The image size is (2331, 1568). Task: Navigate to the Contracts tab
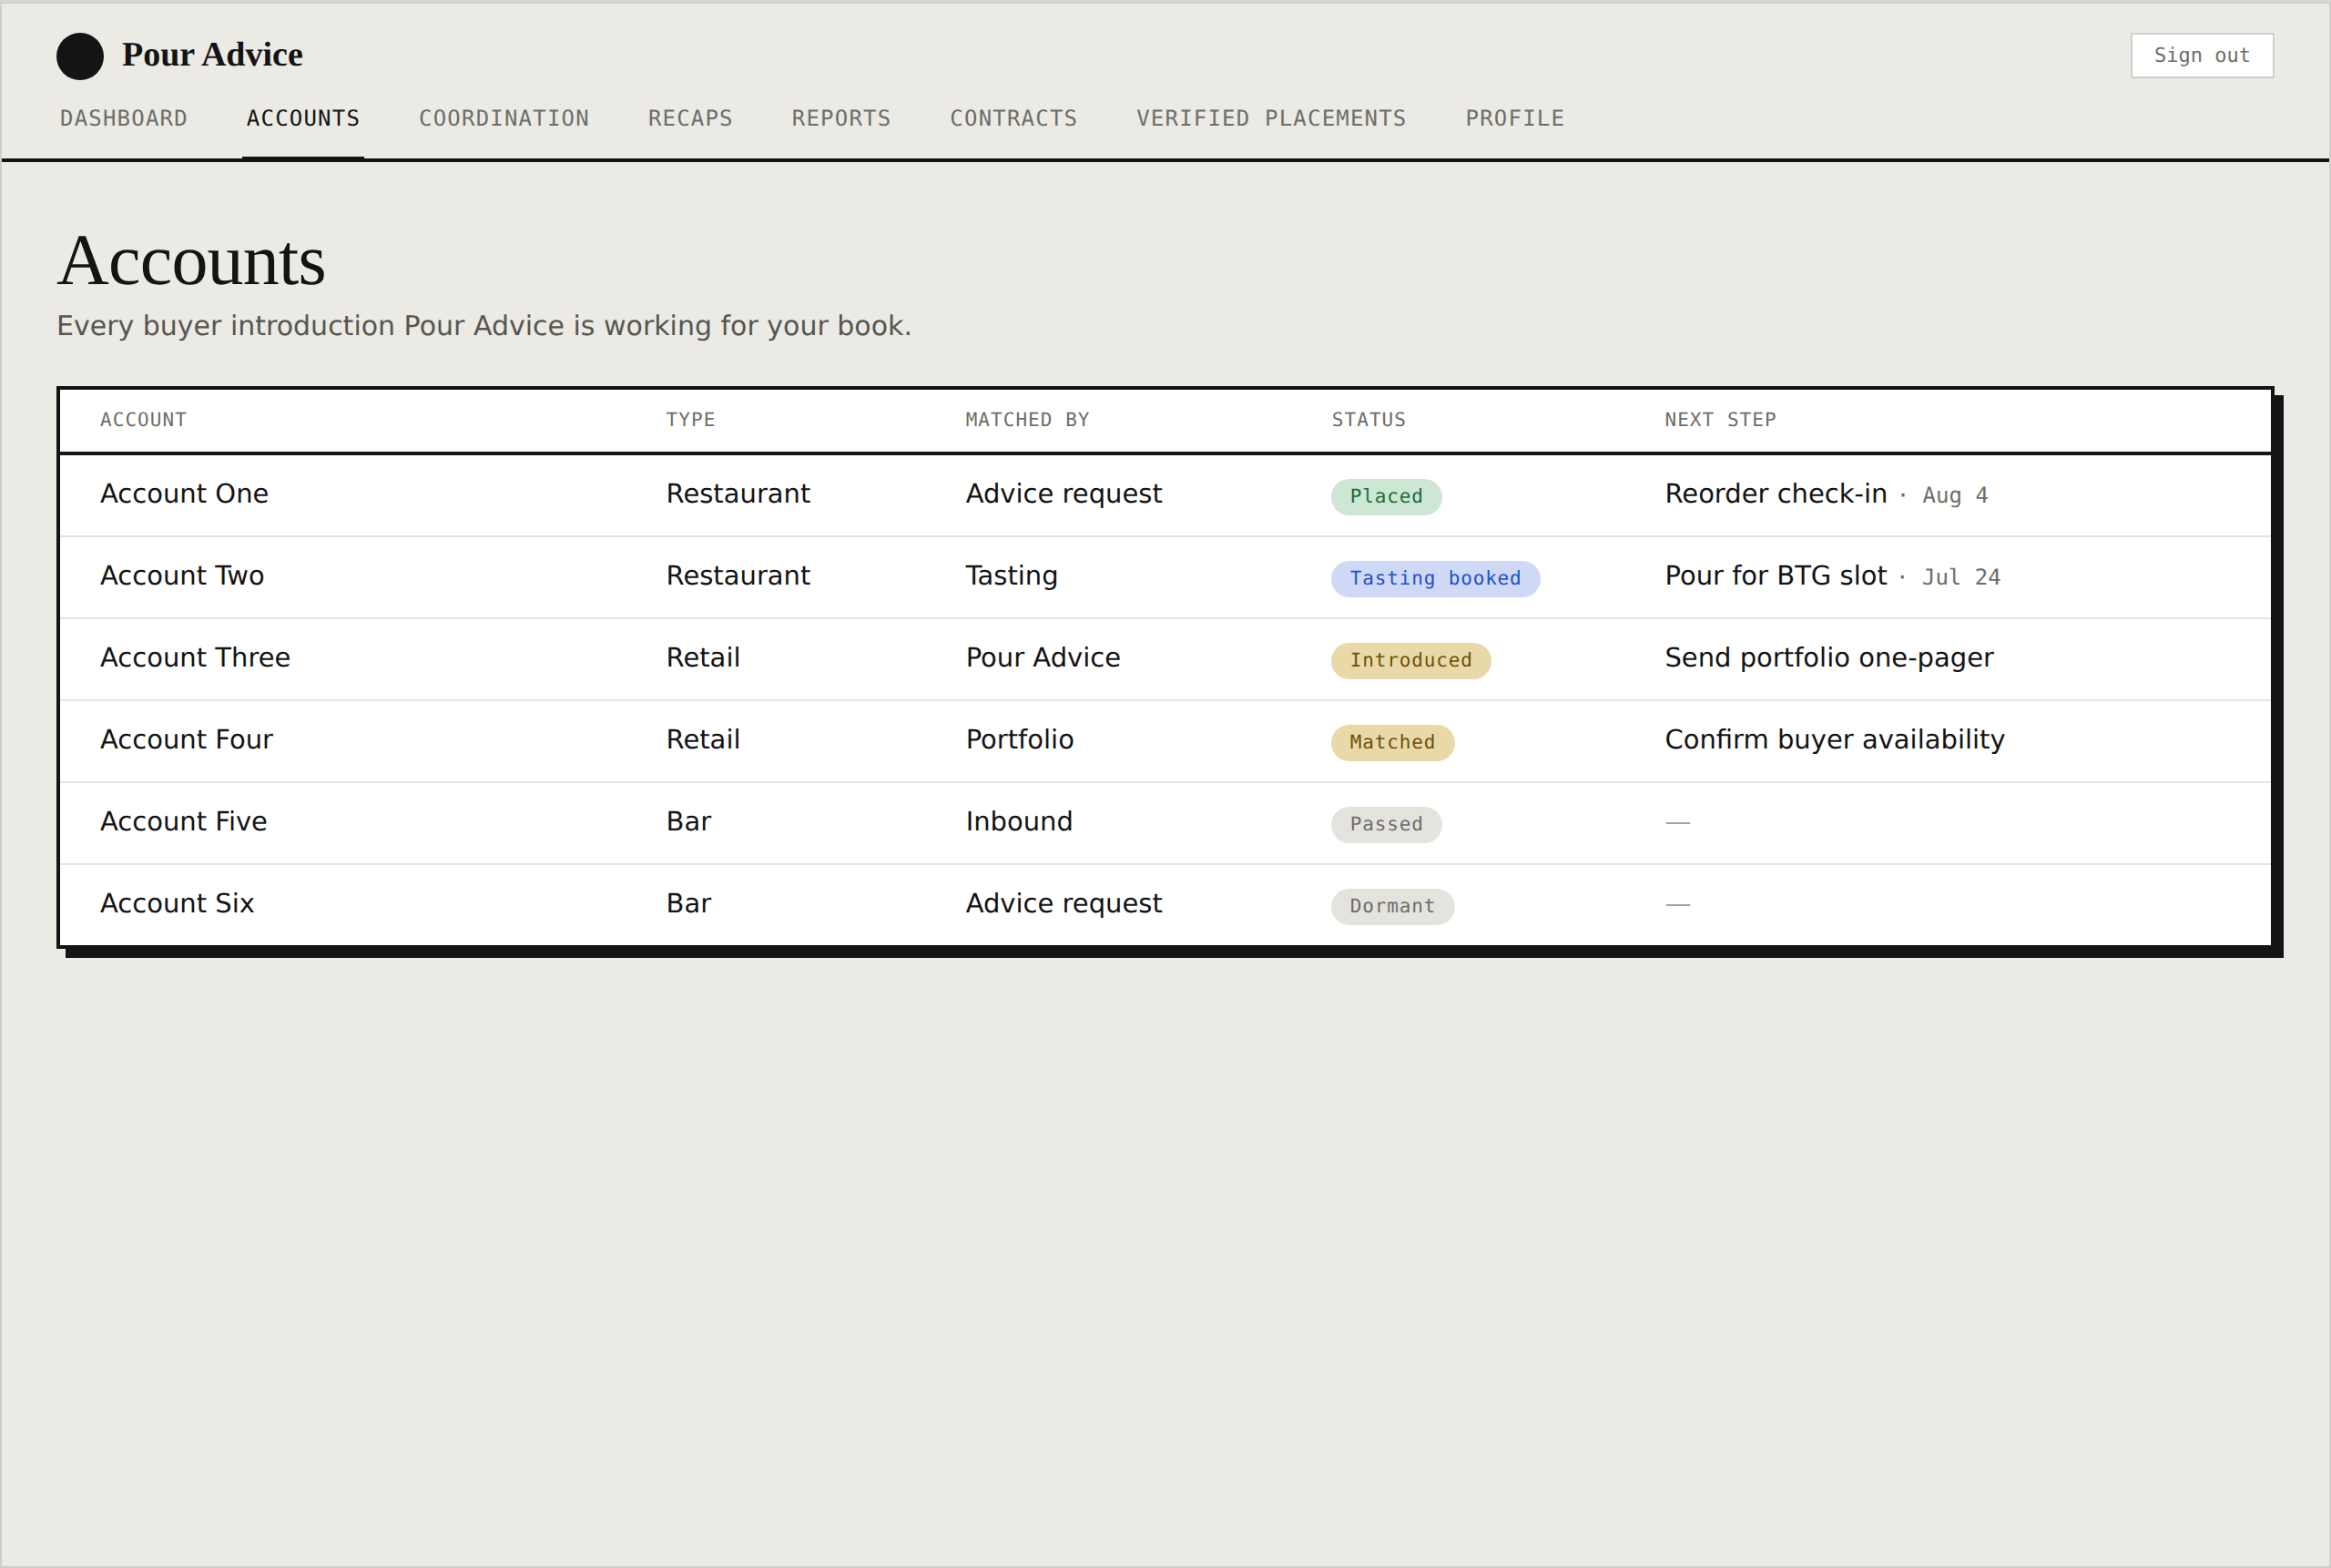[1013, 118]
